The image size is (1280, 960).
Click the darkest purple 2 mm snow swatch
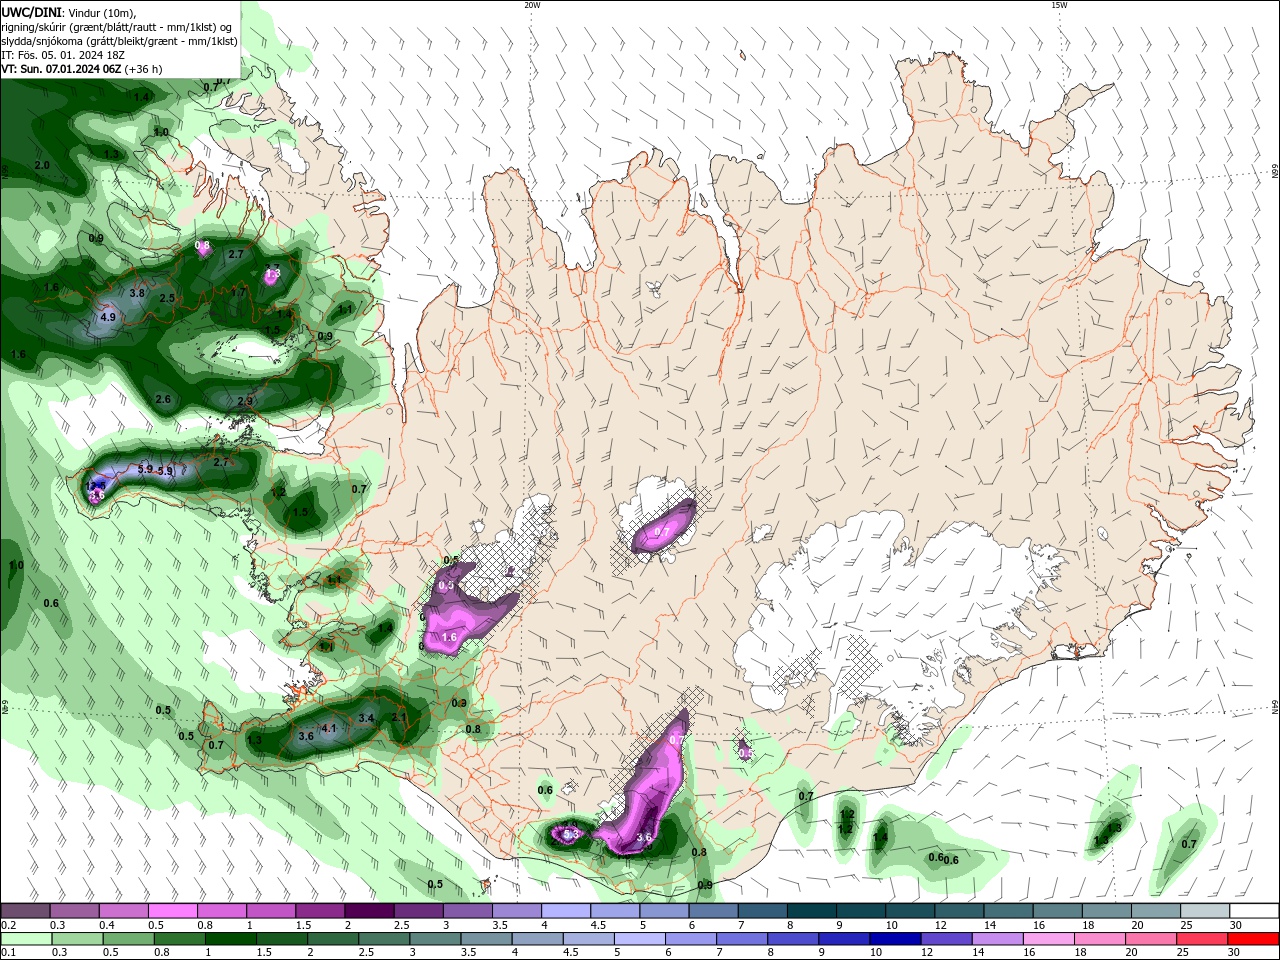[370, 911]
